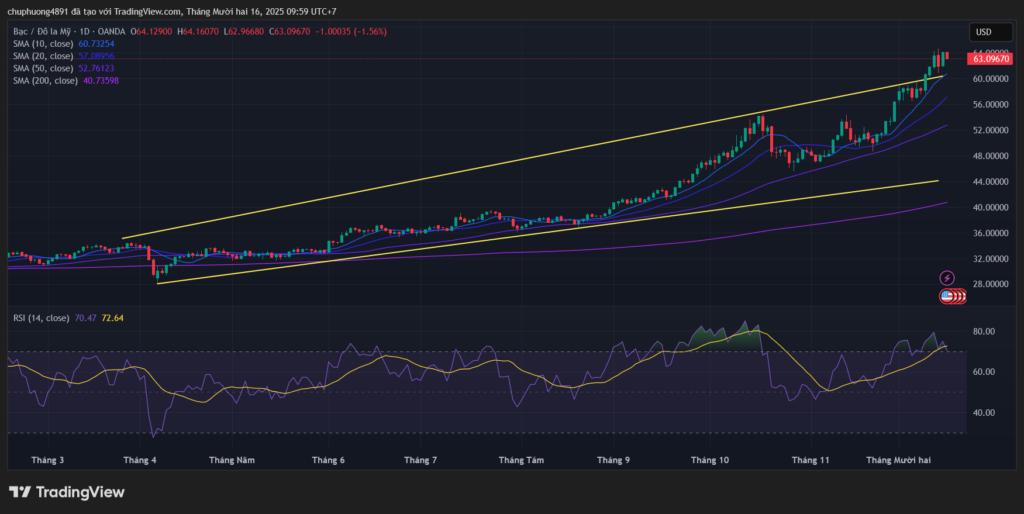Click the red 63.09670 current price label

[988, 59]
